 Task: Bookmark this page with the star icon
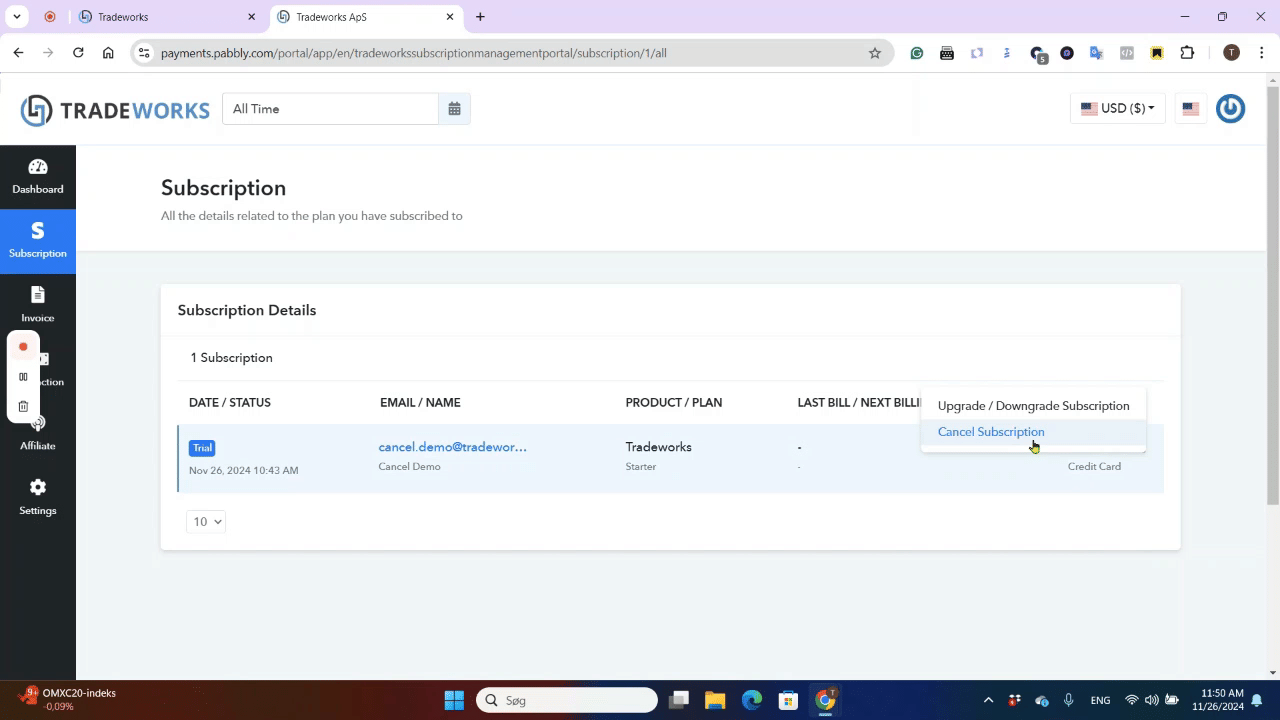click(x=875, y=53)
